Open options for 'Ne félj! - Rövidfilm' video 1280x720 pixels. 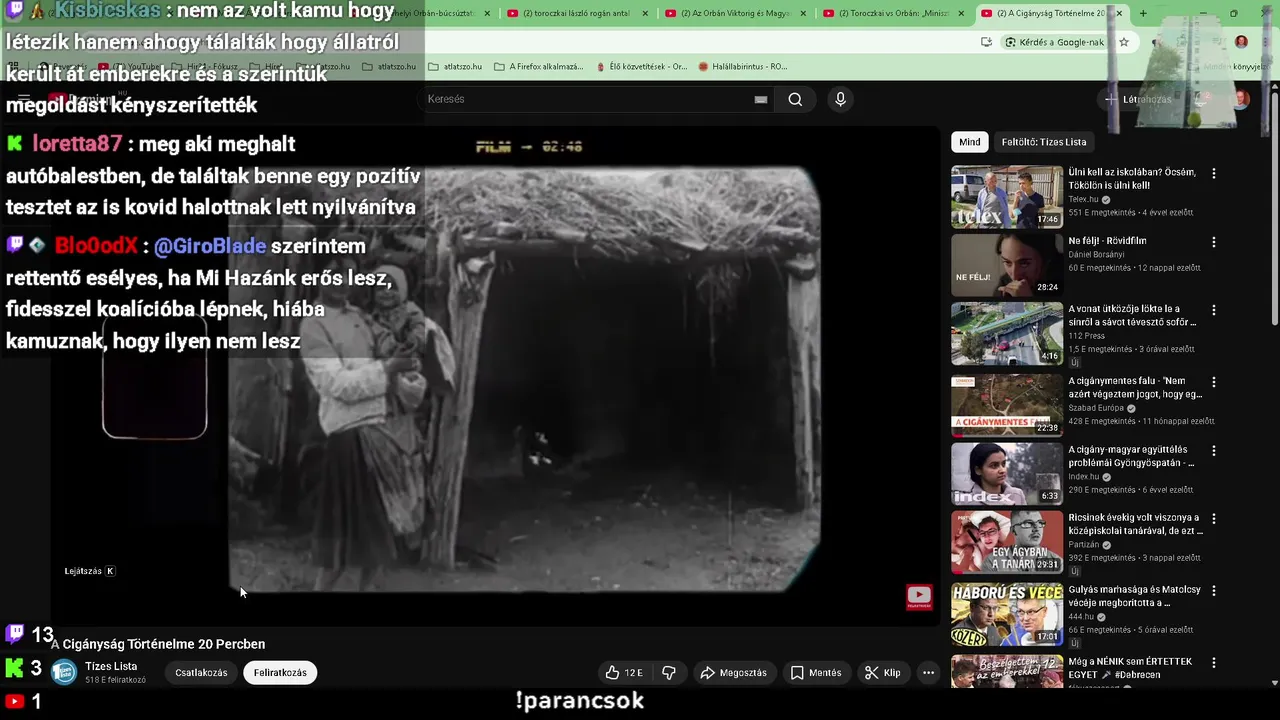click(x=1214, y=242)
